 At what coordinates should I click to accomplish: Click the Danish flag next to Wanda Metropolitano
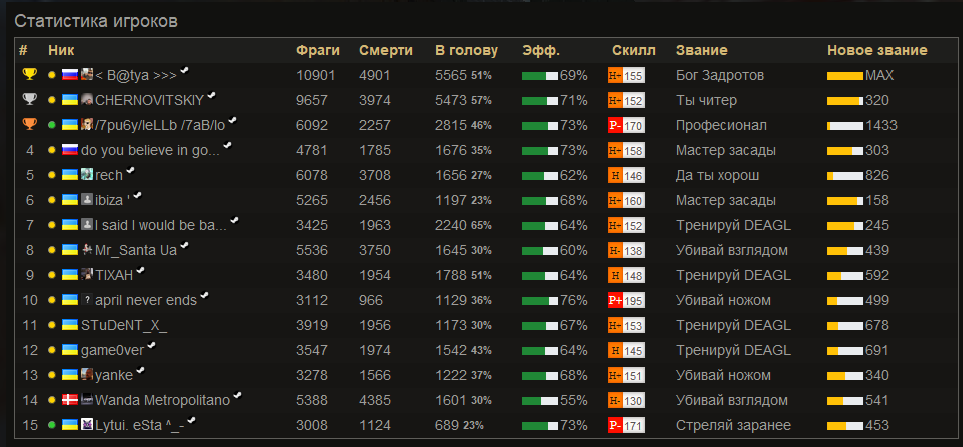pos(70,400)
